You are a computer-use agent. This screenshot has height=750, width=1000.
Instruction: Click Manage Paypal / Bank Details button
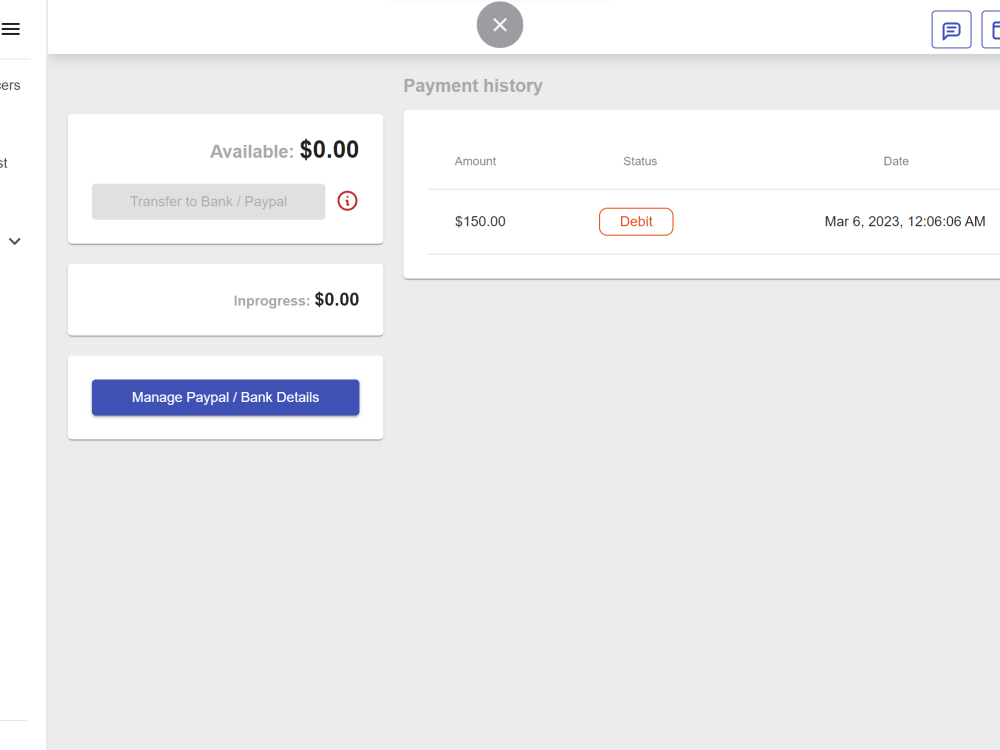(225, 397)
